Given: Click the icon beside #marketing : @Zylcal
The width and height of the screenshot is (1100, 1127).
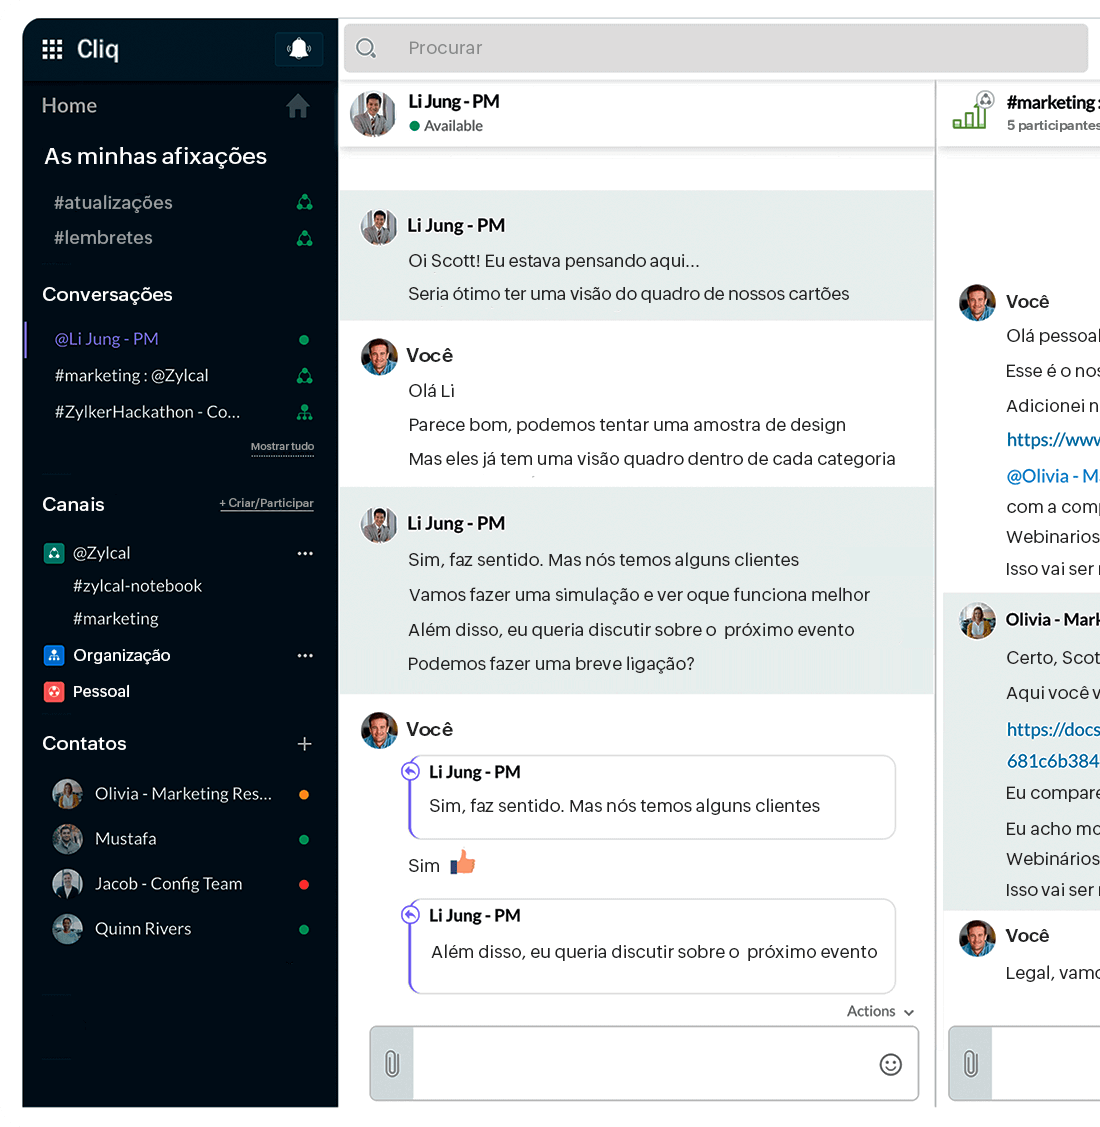Looking at the screenshot, I should [305, 376].
